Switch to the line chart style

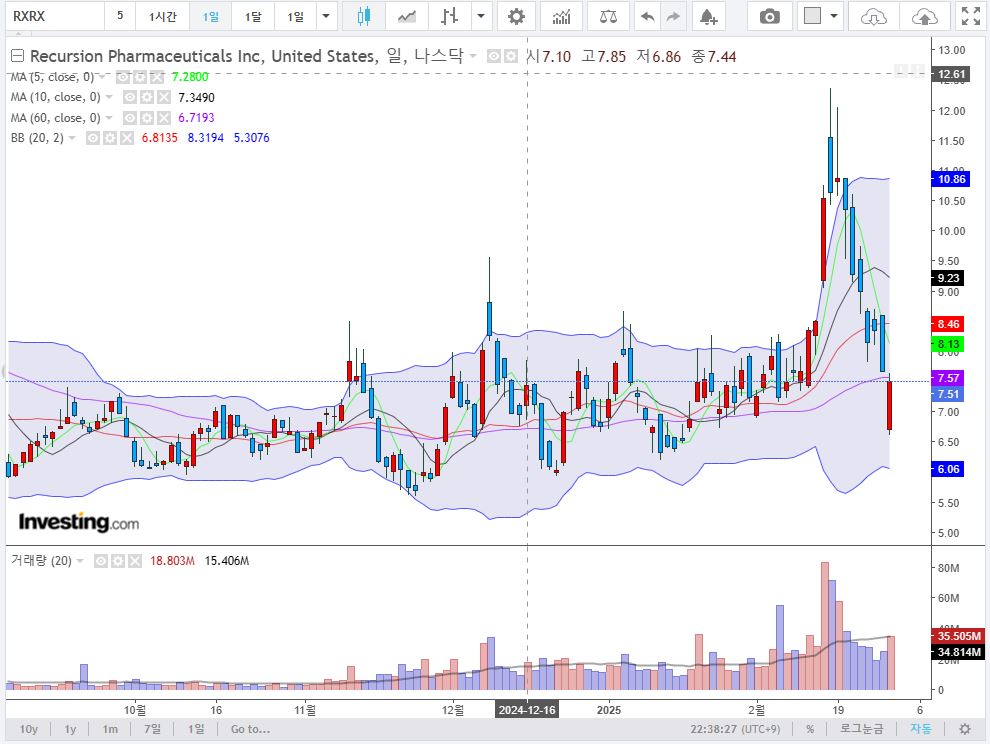407,16
